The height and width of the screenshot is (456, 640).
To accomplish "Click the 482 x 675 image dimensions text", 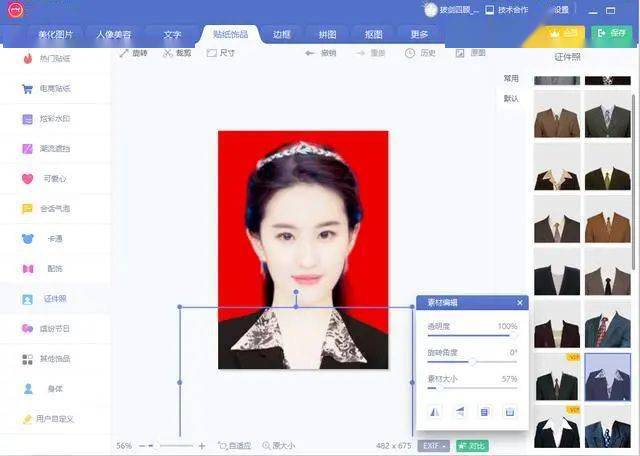I will [x=393, y=446].
